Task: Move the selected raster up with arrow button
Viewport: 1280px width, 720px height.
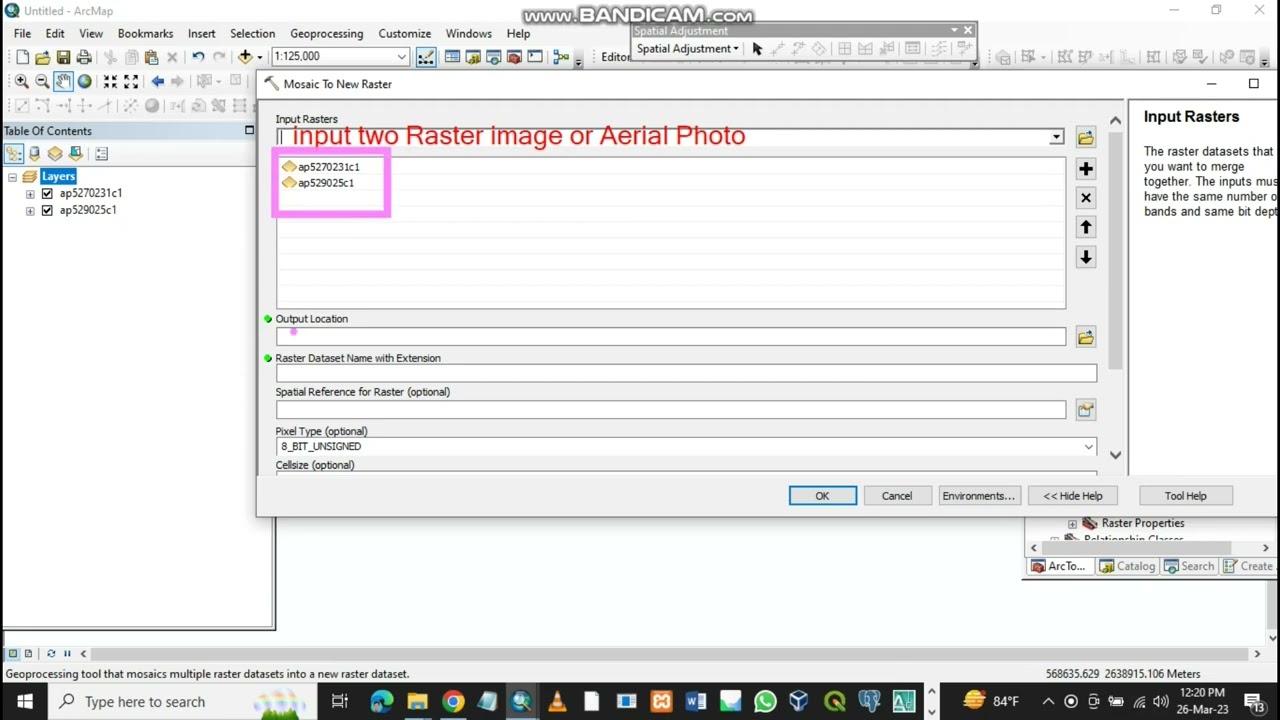Action: tap(1086, 227)
